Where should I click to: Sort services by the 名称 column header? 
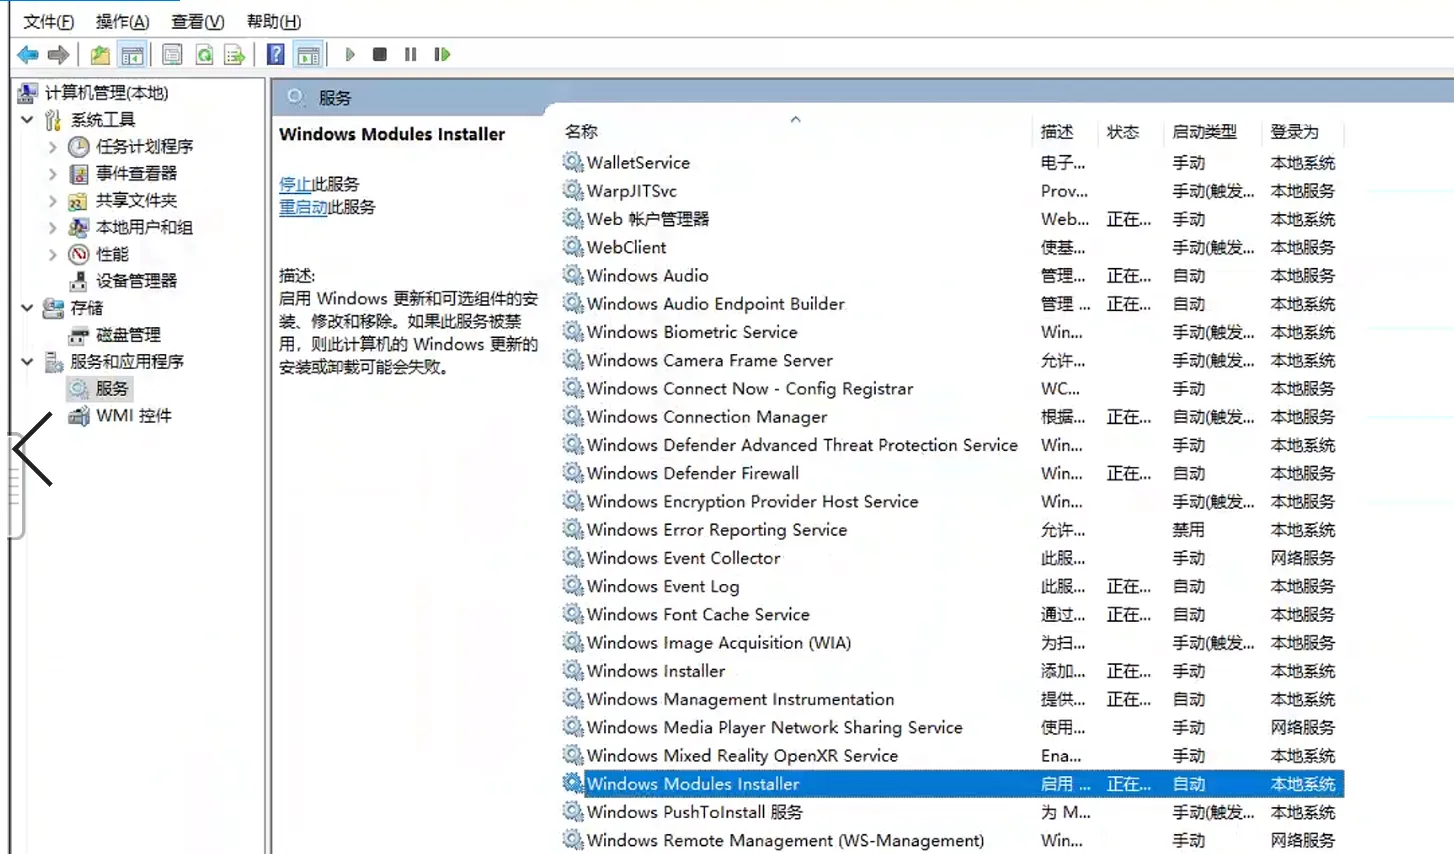click(581, 132)
